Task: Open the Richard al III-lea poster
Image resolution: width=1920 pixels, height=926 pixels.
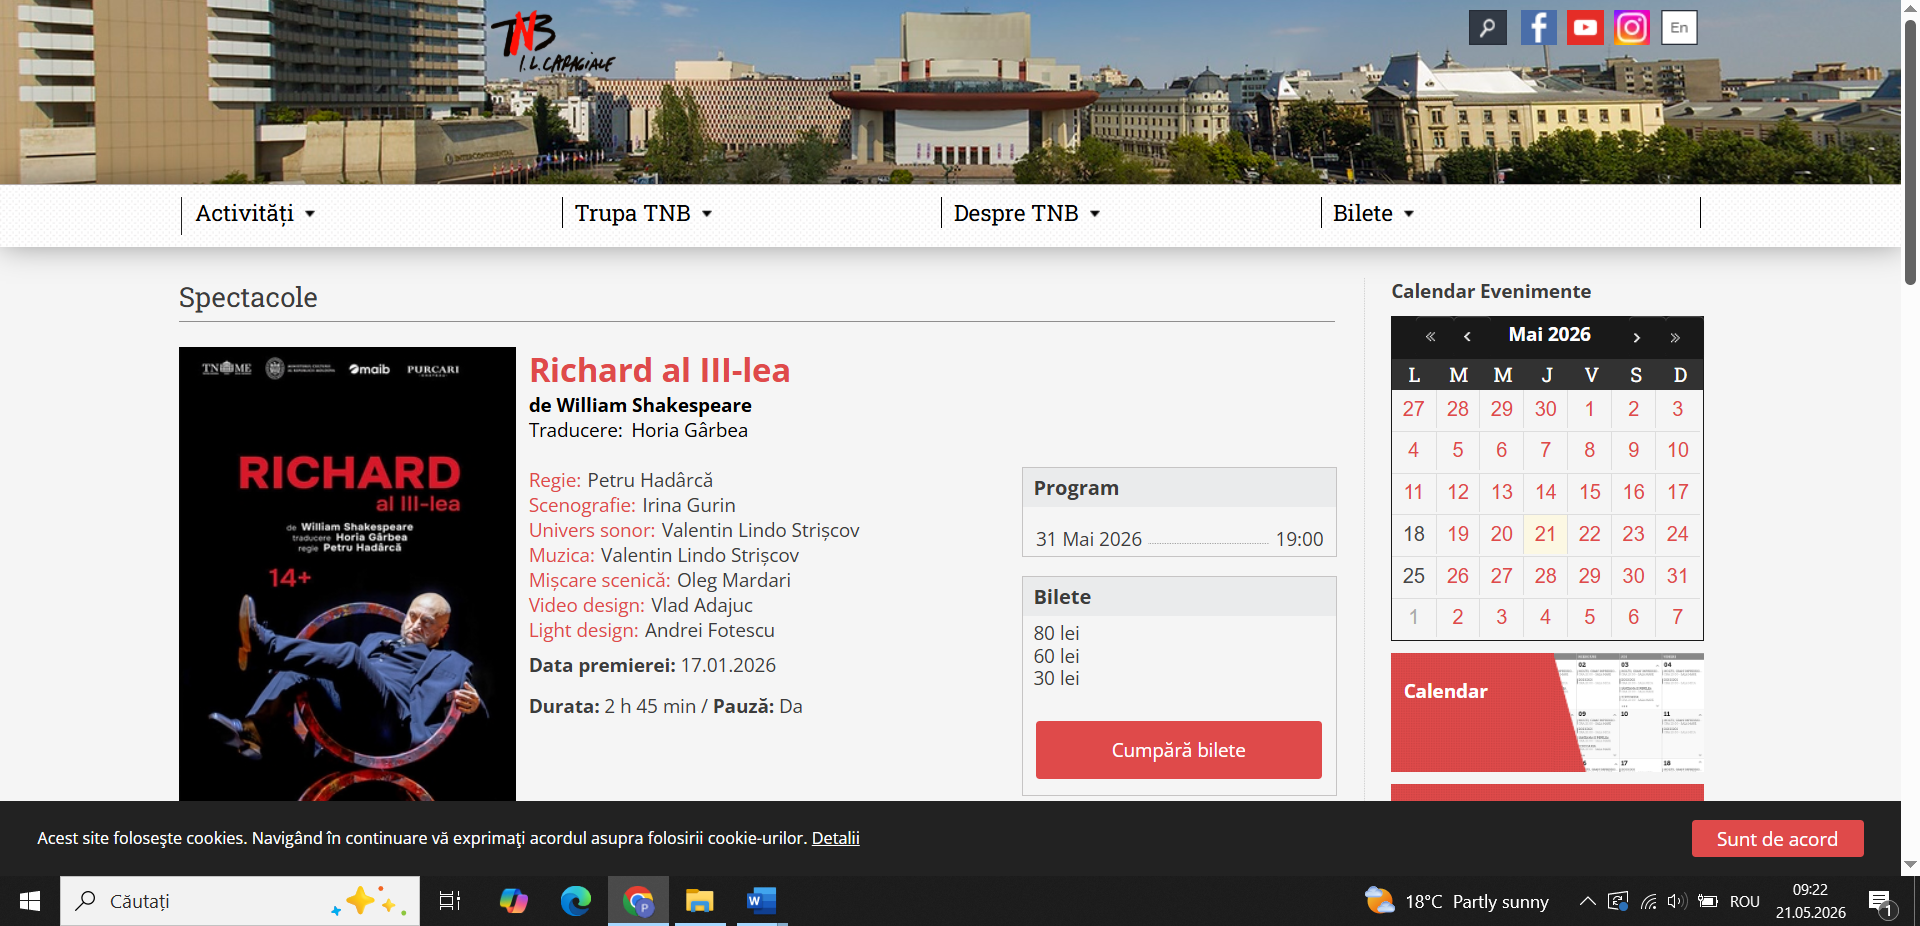Action: (347, 574)
